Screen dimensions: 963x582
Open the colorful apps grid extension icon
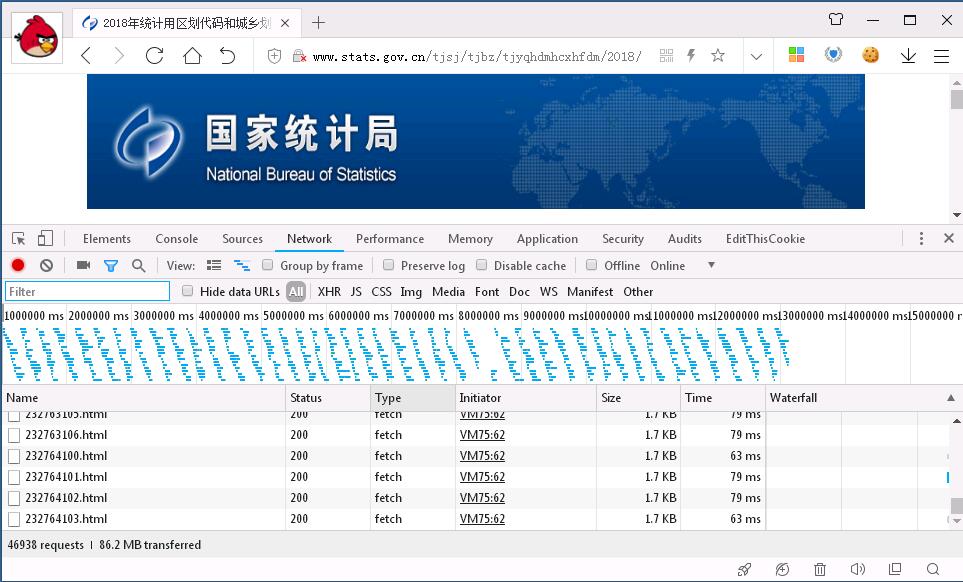(796, 55)
